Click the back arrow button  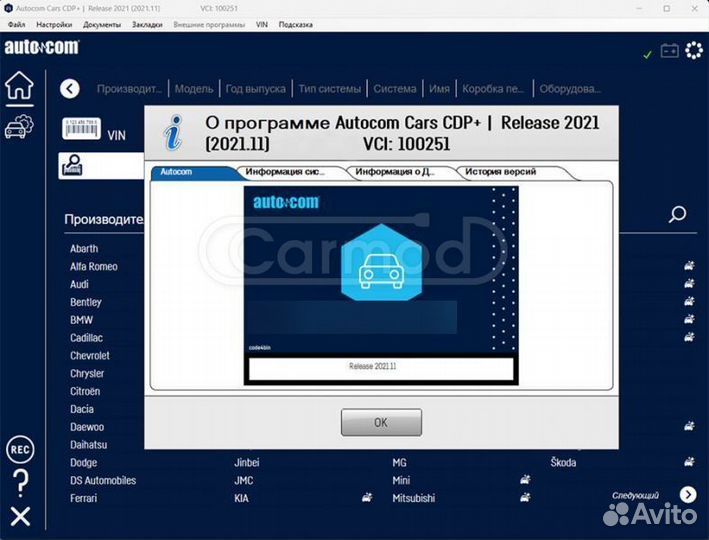70,89
